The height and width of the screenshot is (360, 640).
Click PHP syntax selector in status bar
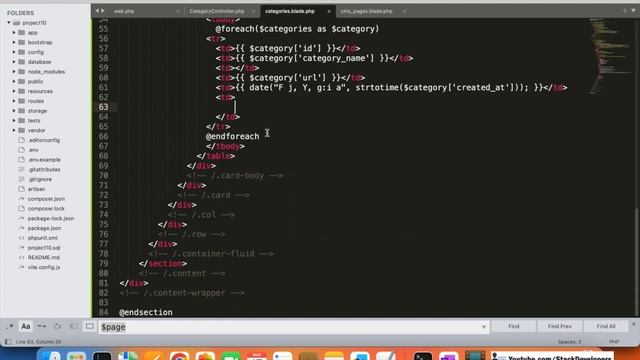click(614, 342)
